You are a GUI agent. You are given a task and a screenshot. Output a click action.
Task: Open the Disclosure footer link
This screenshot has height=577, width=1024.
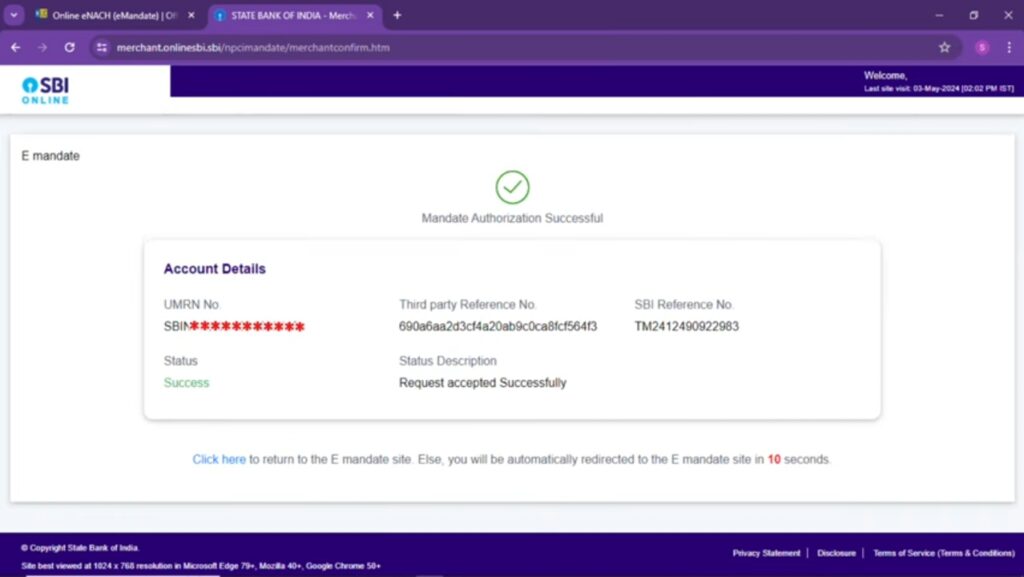[x=836, y=553]
